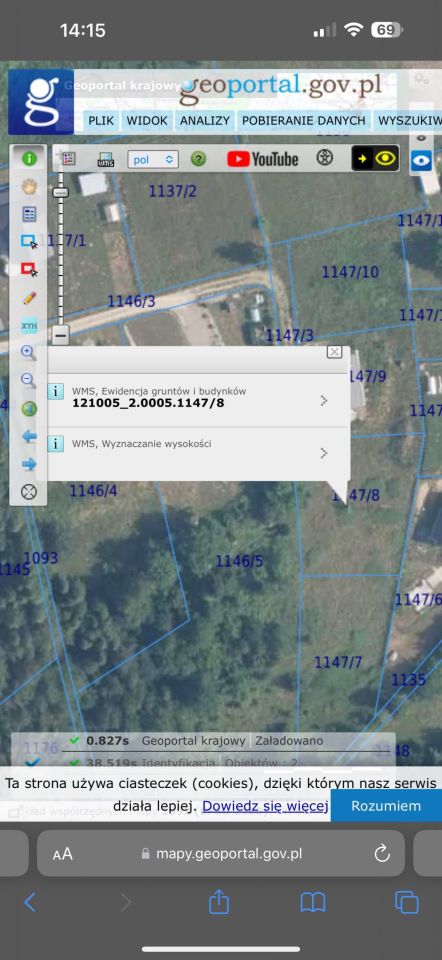
Task: Open Safari tabs overview
Action: [x=406, y=902]
